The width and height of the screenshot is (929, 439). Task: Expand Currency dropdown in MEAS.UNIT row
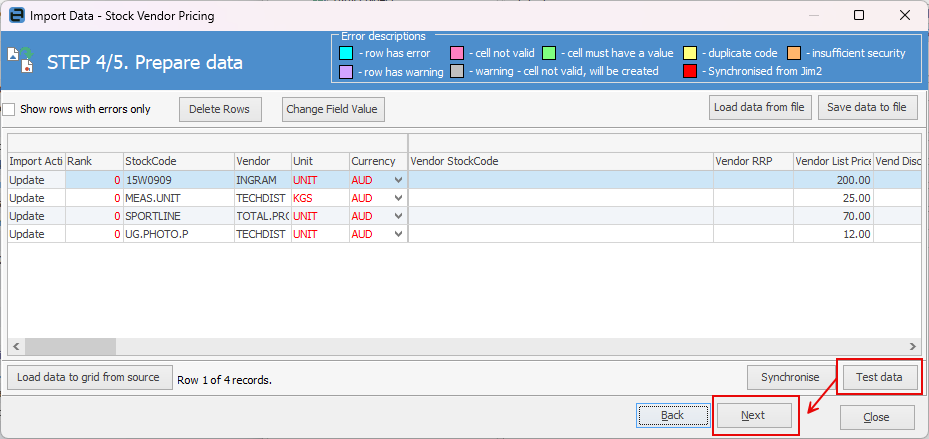[400, 198]
